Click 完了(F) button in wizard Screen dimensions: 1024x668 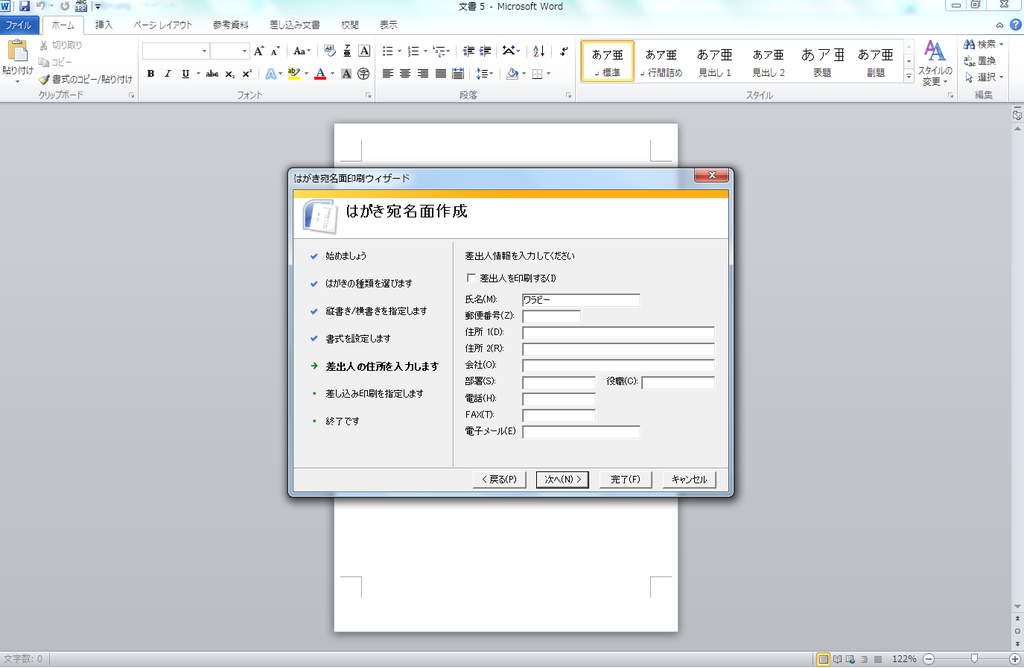point(625,479)
